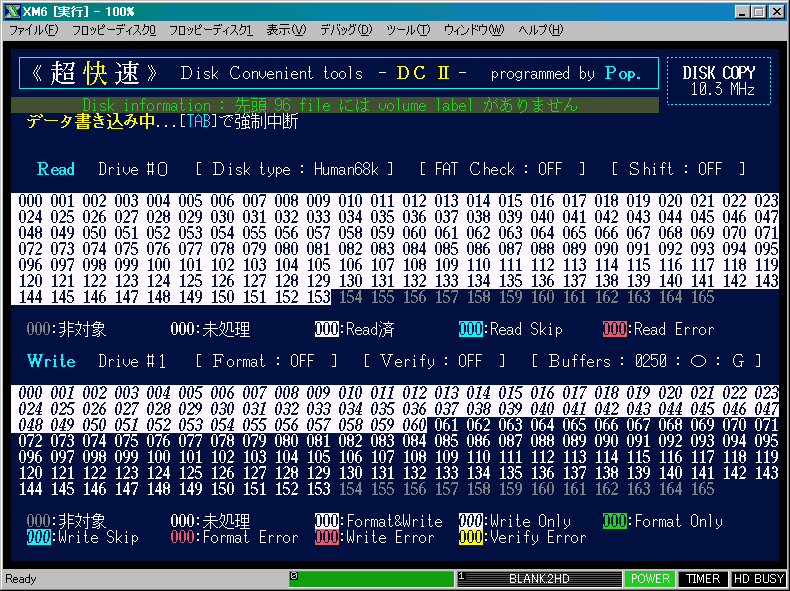790x591 pixels.
Task: Click the Disk information message line
Action: [x=335, y=105]
